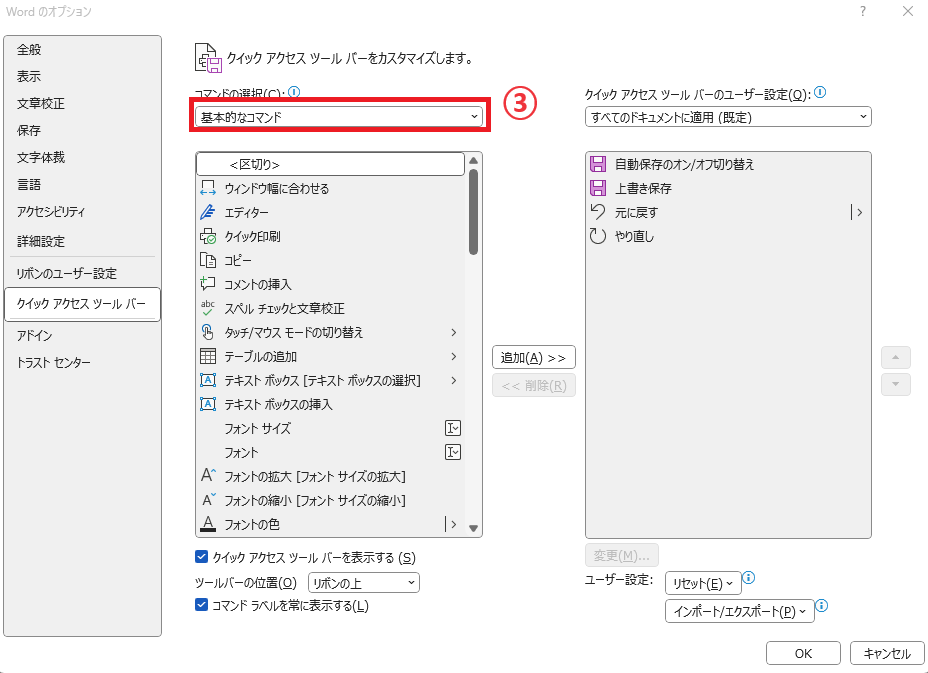The height and width of the screenshot is (673, 928).
Task: Select the フォントの色 icon
Action: pos(208,524)
